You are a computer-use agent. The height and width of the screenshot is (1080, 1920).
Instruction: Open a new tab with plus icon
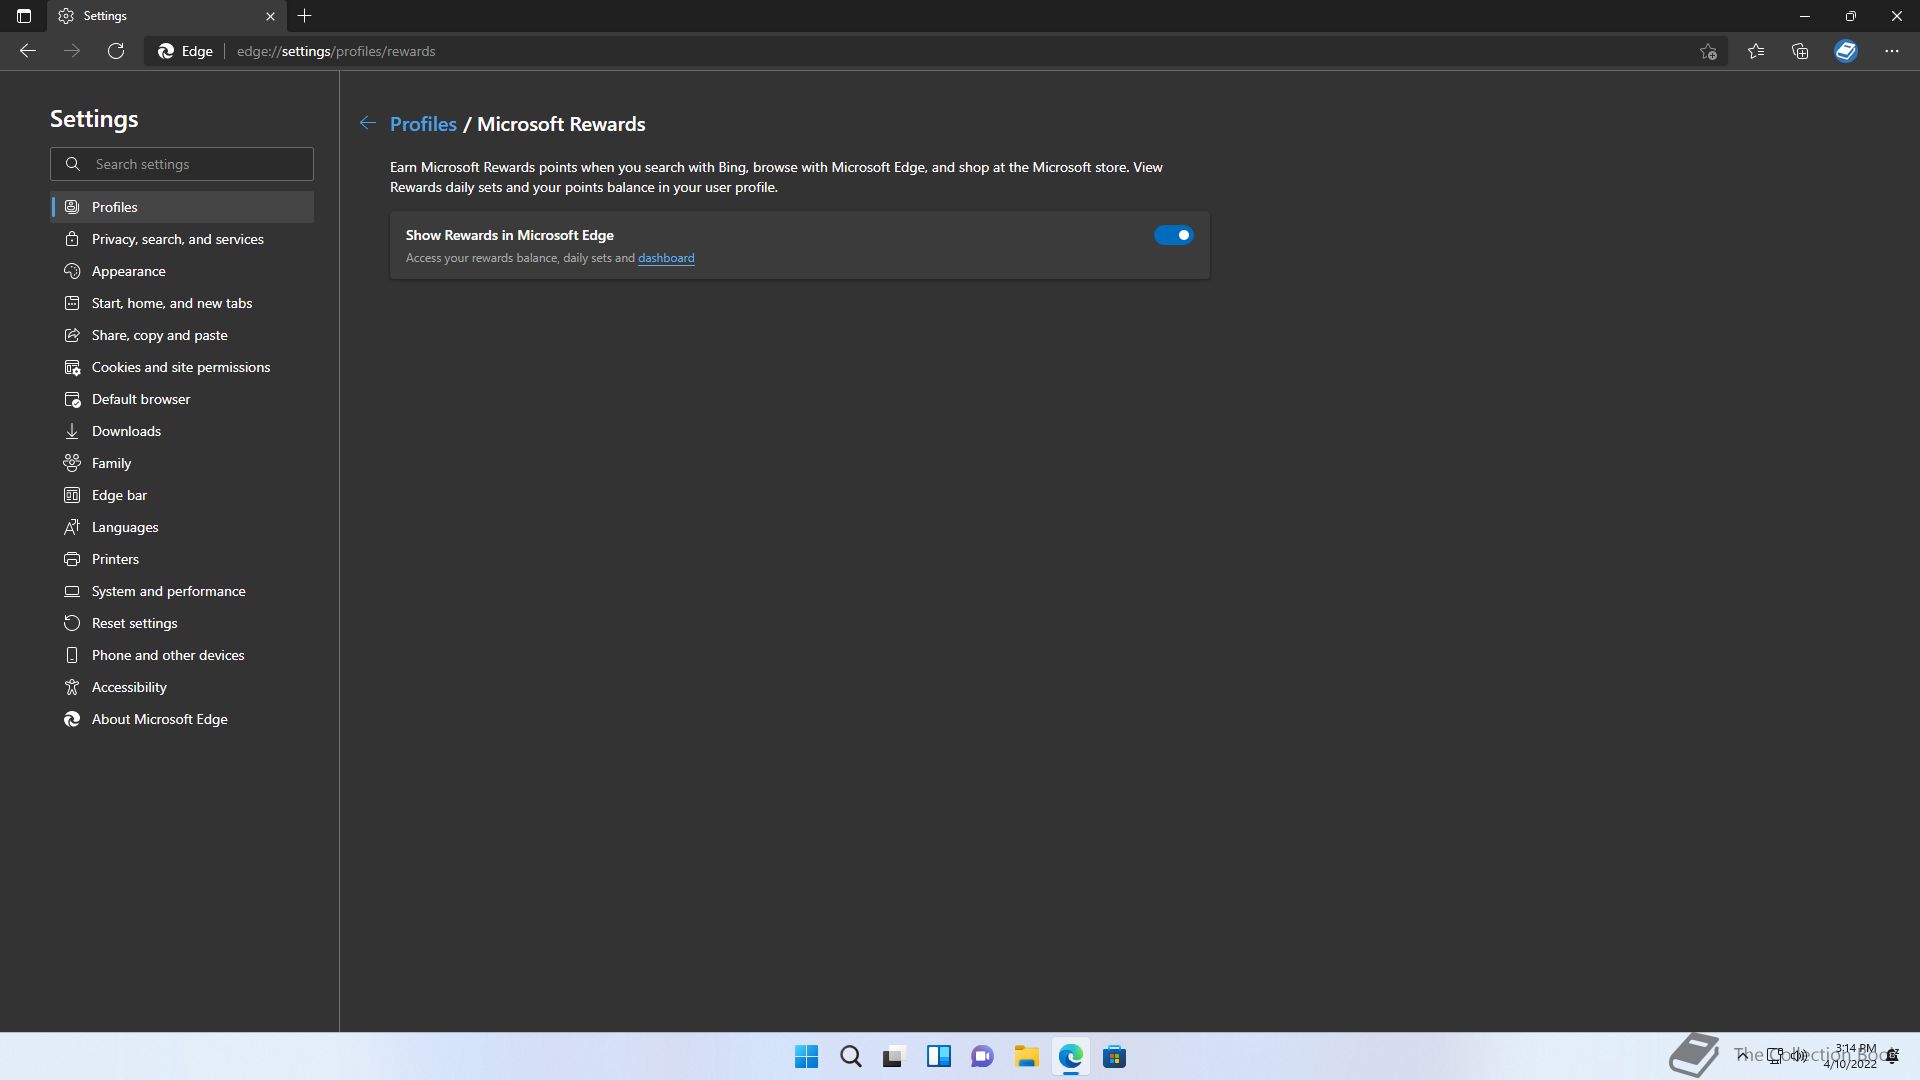click(x=305, y=16)
